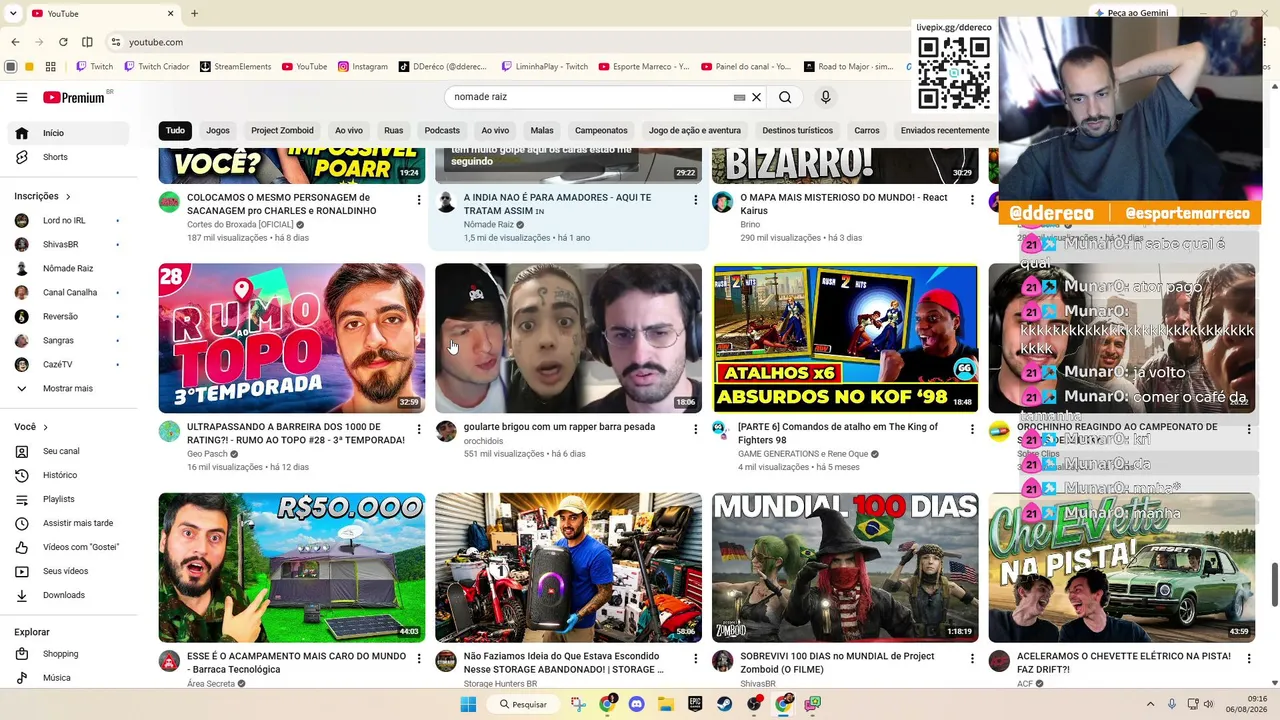Select the Campeonatos filter chip
This screenshot has height=720, width=1280.
(x=601, y=130)
